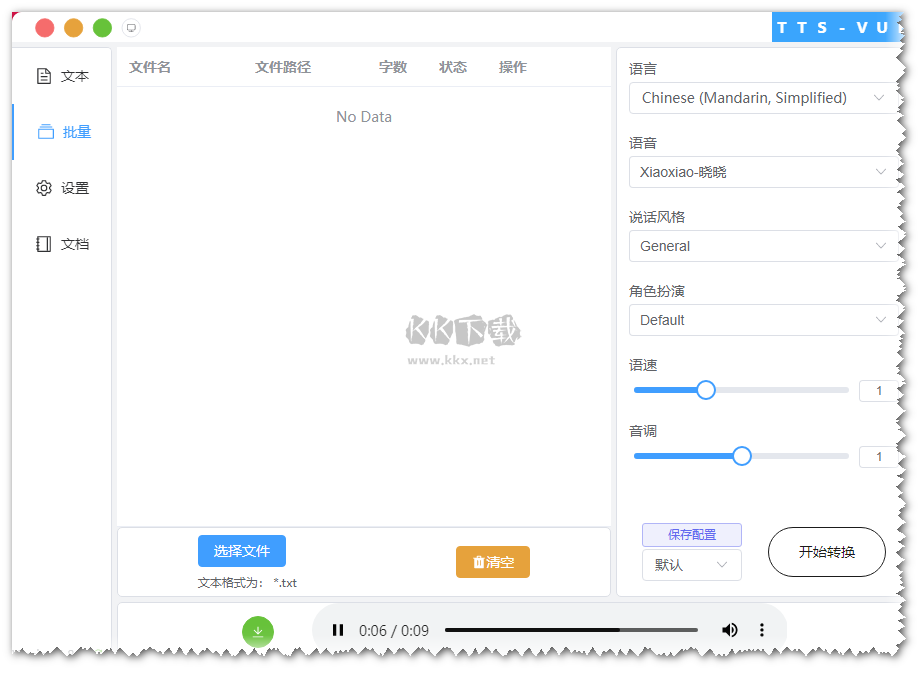Open audio player more options menu
The height and width of the screenshot is (674, 924).
pos(762,630)
